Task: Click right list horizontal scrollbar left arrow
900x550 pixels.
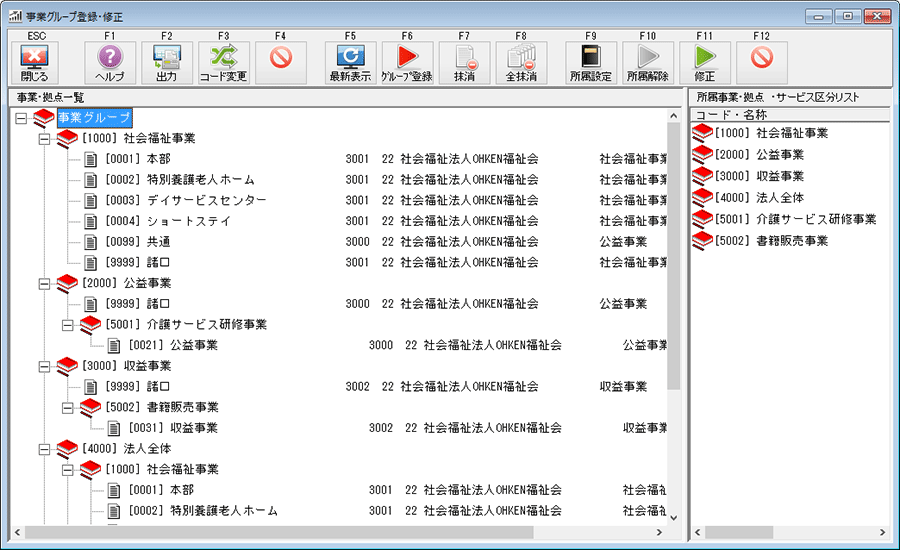Action: [698, 532]
